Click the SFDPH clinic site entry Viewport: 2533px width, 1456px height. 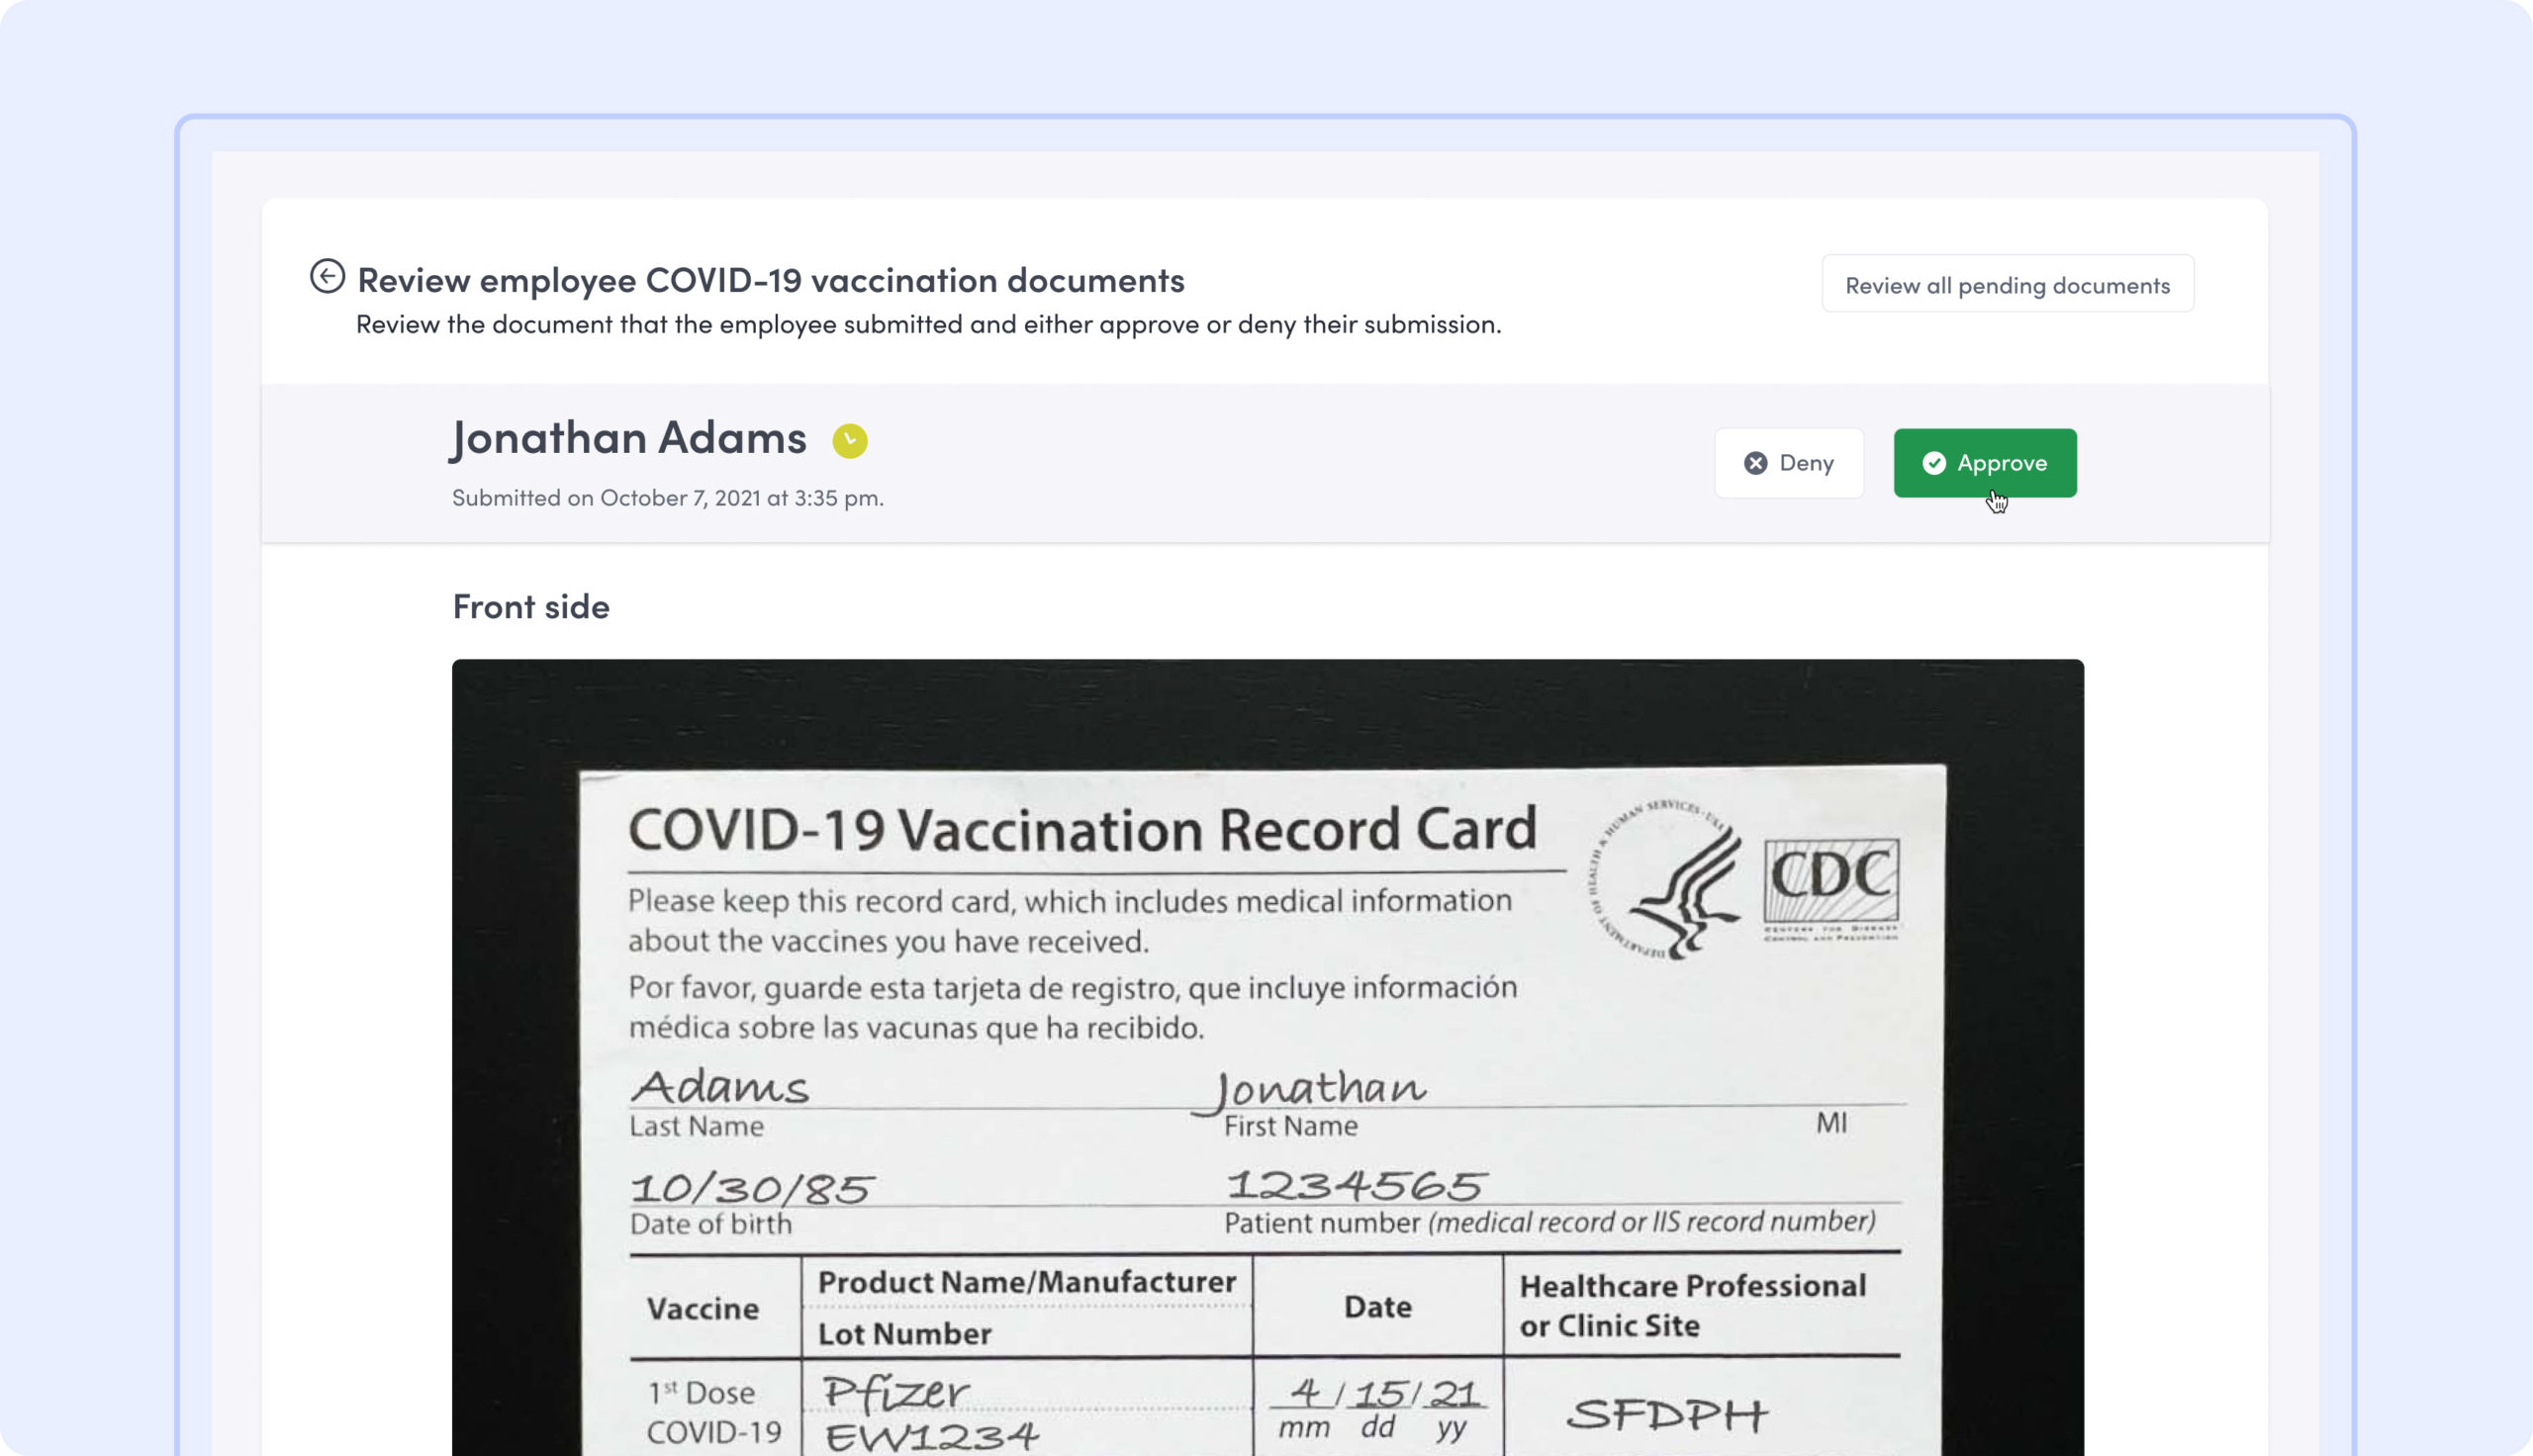pyautogui.click(x=1666, y=1414)
